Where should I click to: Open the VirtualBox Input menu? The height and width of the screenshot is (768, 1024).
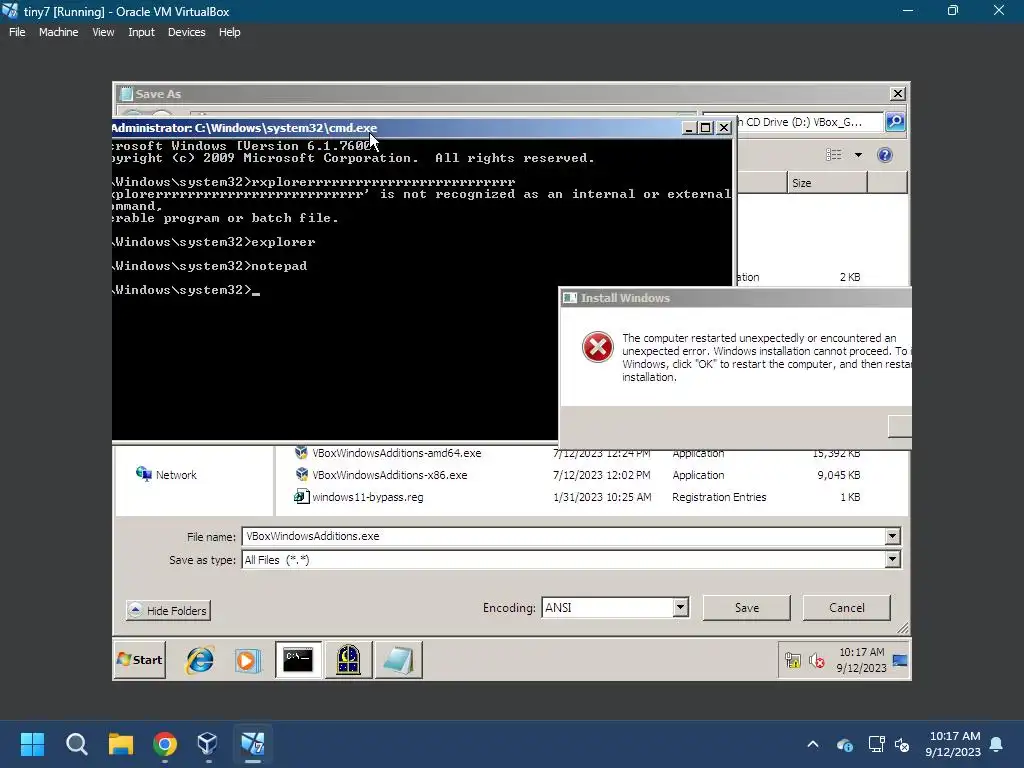click(141, 32)
